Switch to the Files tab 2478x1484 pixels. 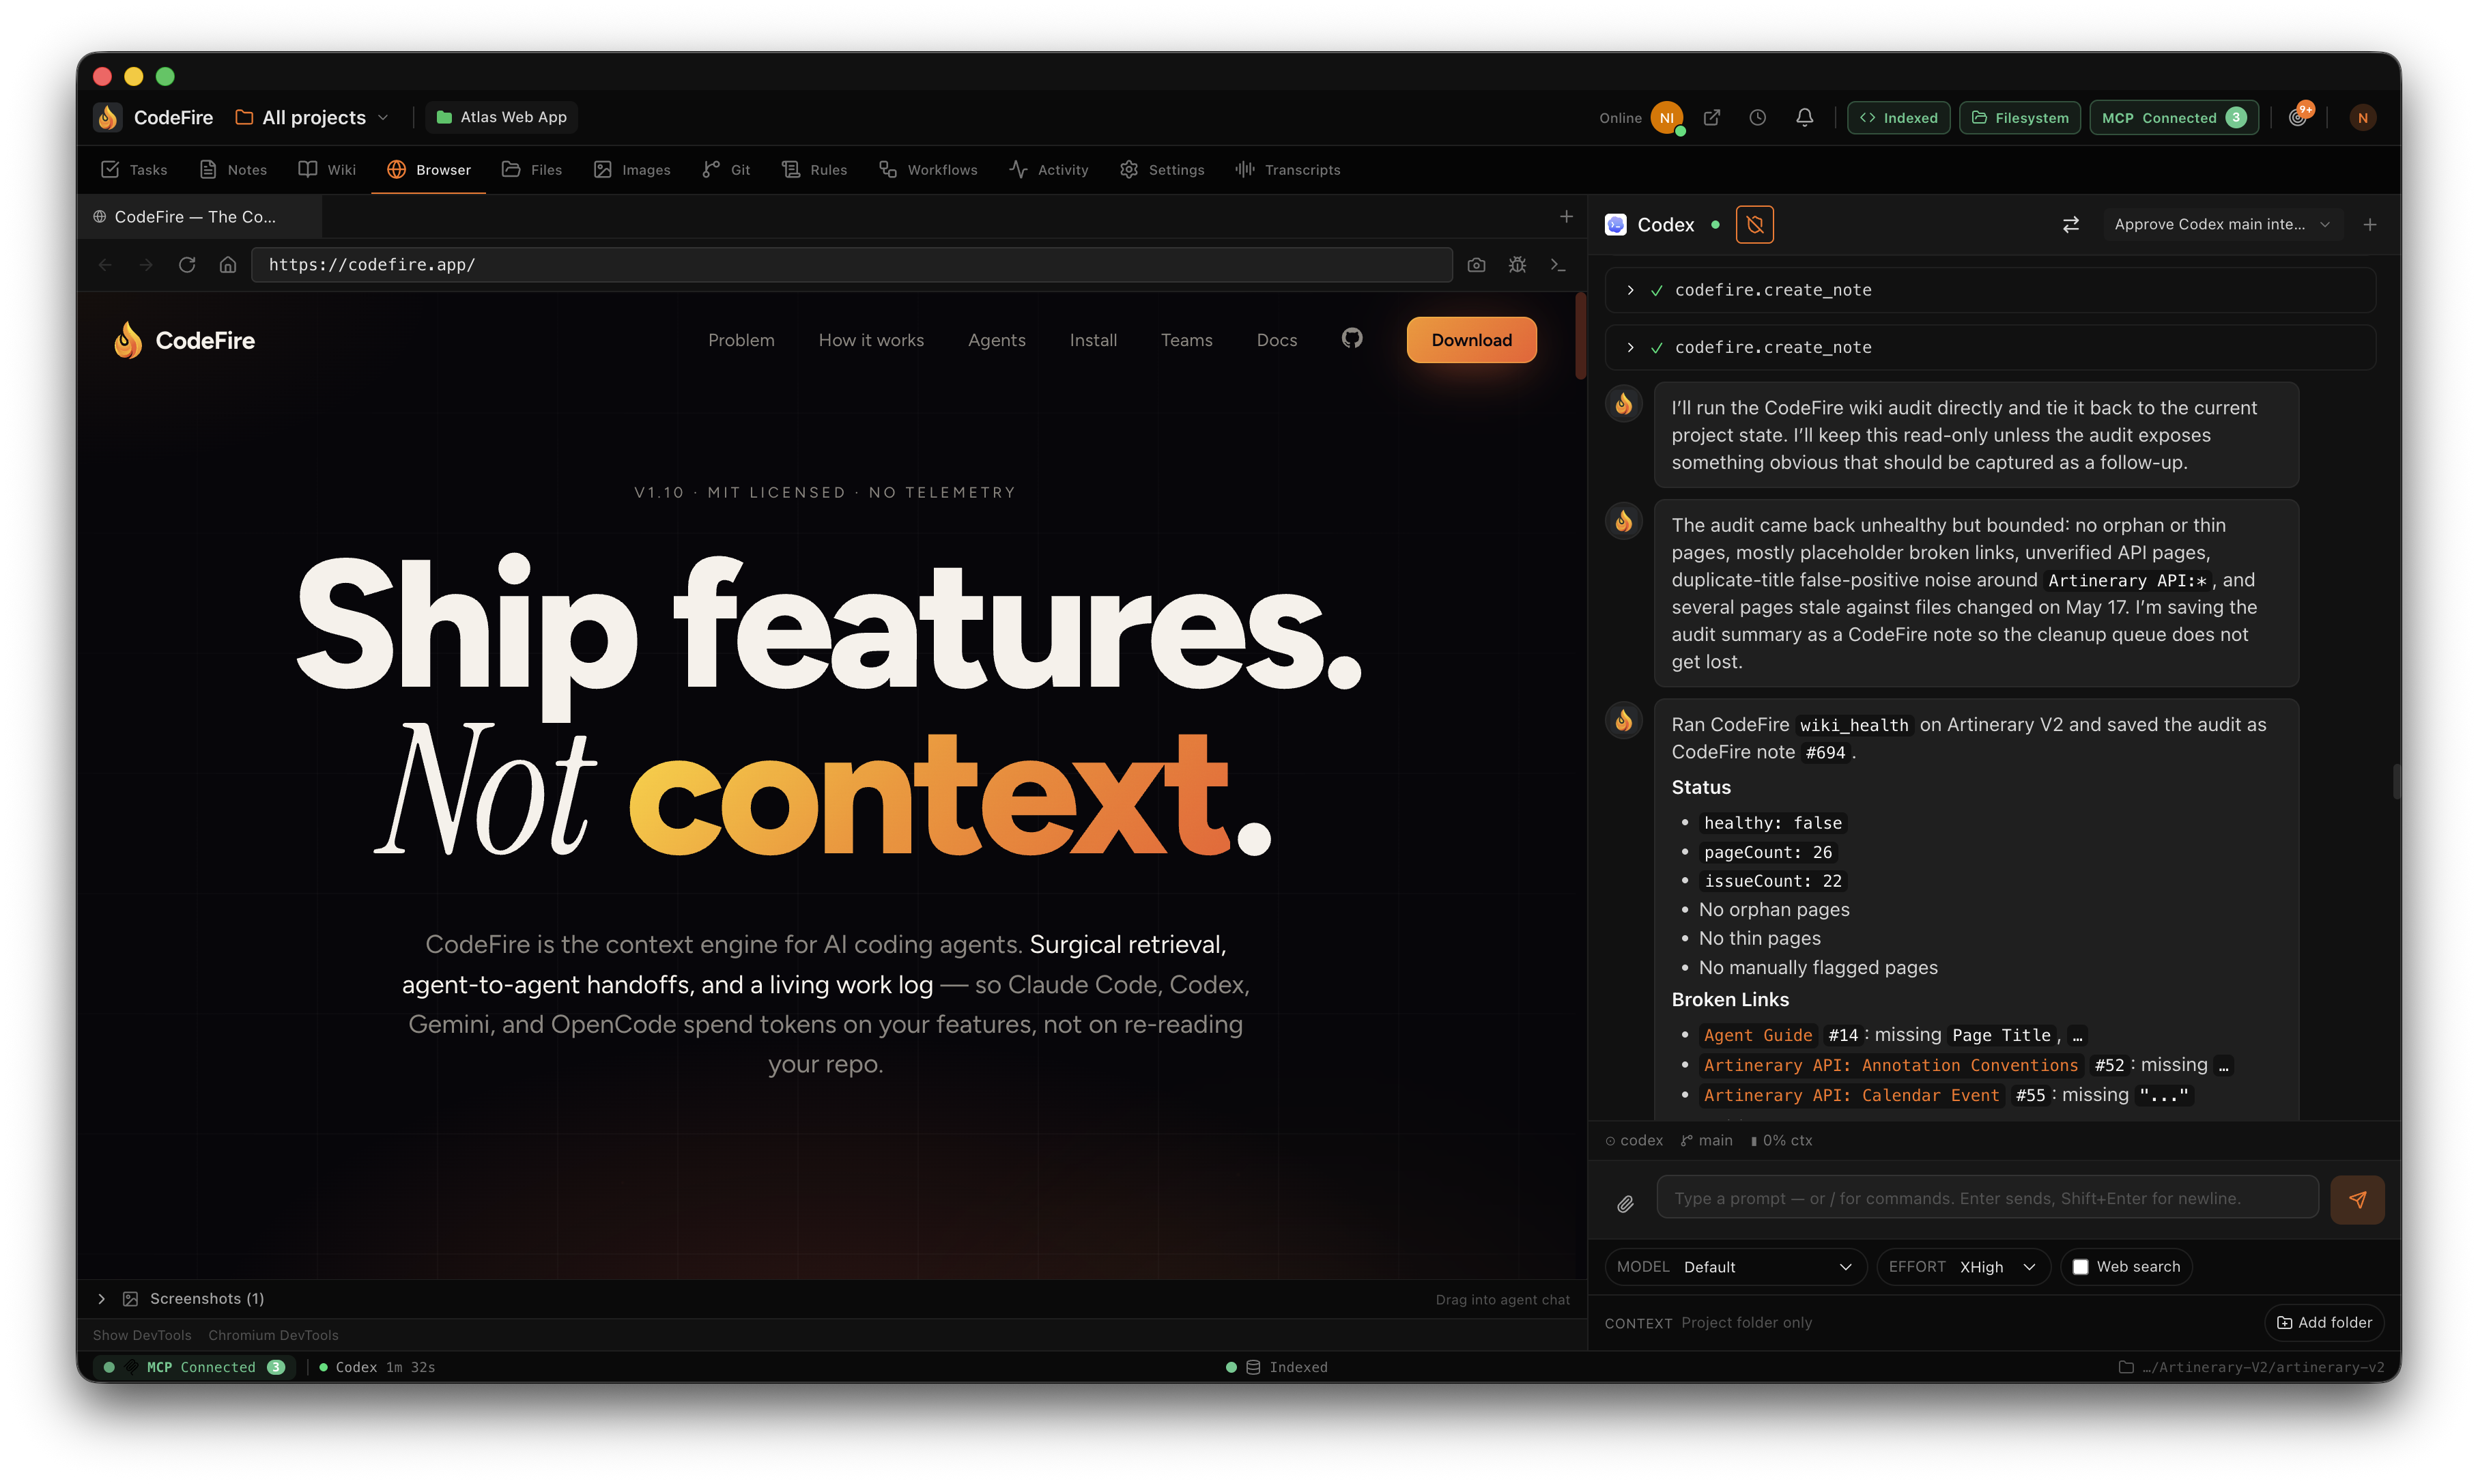[532, 170]
